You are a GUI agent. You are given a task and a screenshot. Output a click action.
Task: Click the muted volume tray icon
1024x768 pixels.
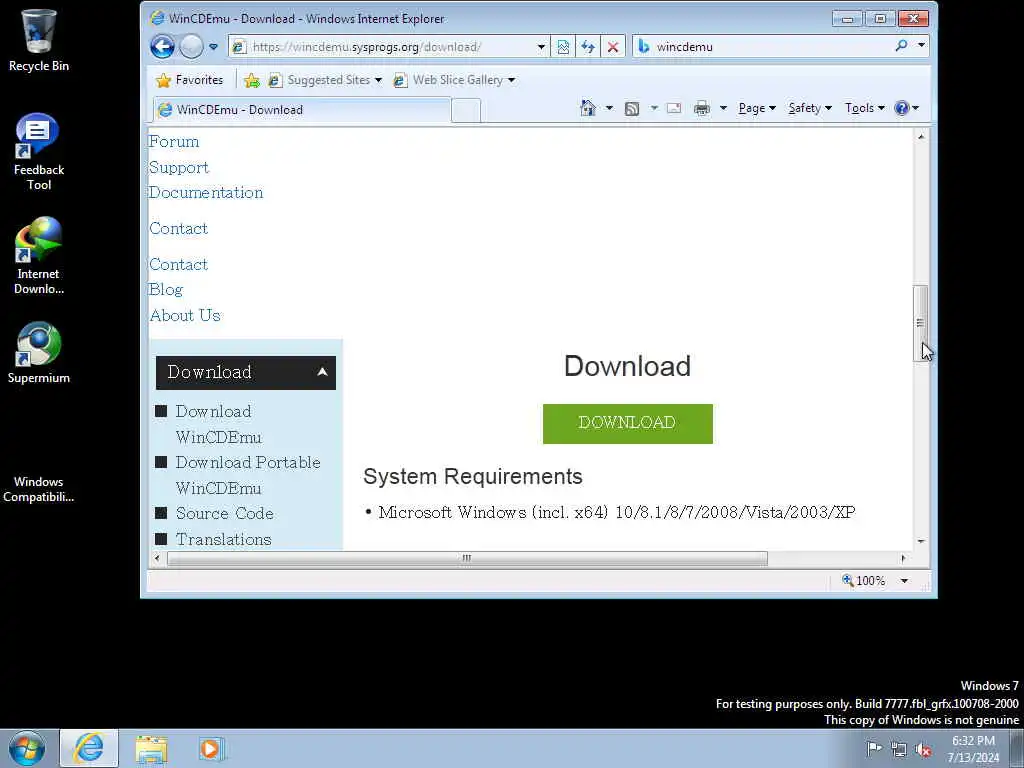coord(923,749)
